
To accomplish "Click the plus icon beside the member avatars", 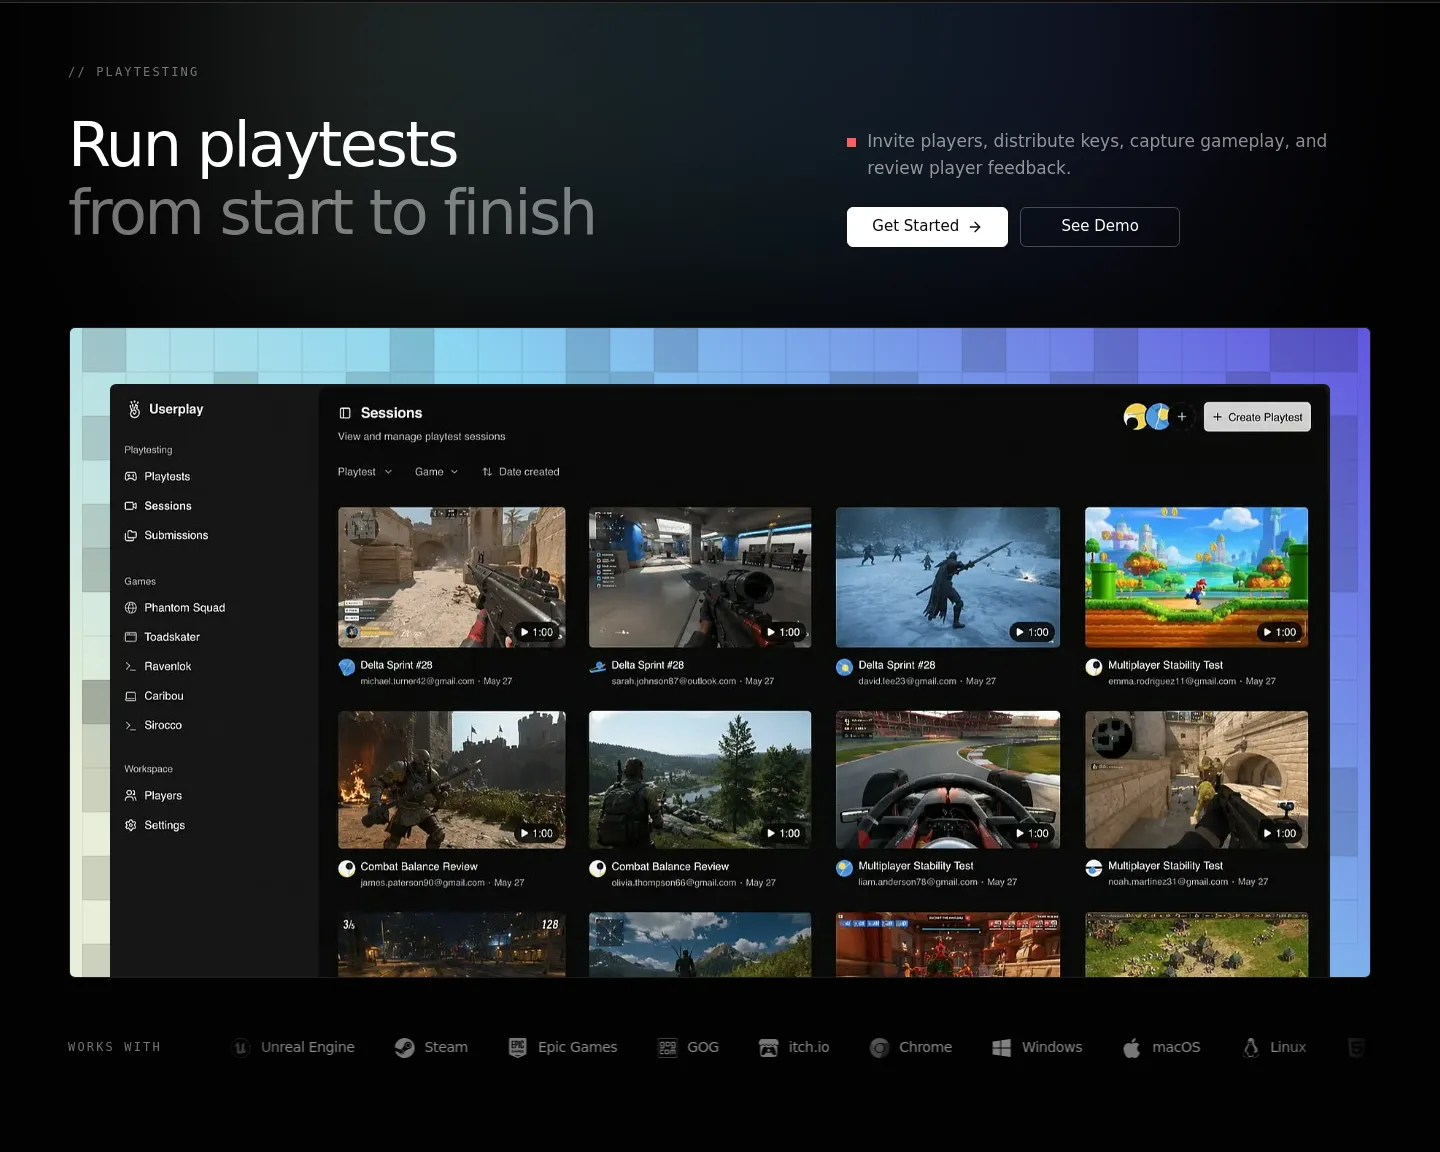I will [x=1182, y=417].
